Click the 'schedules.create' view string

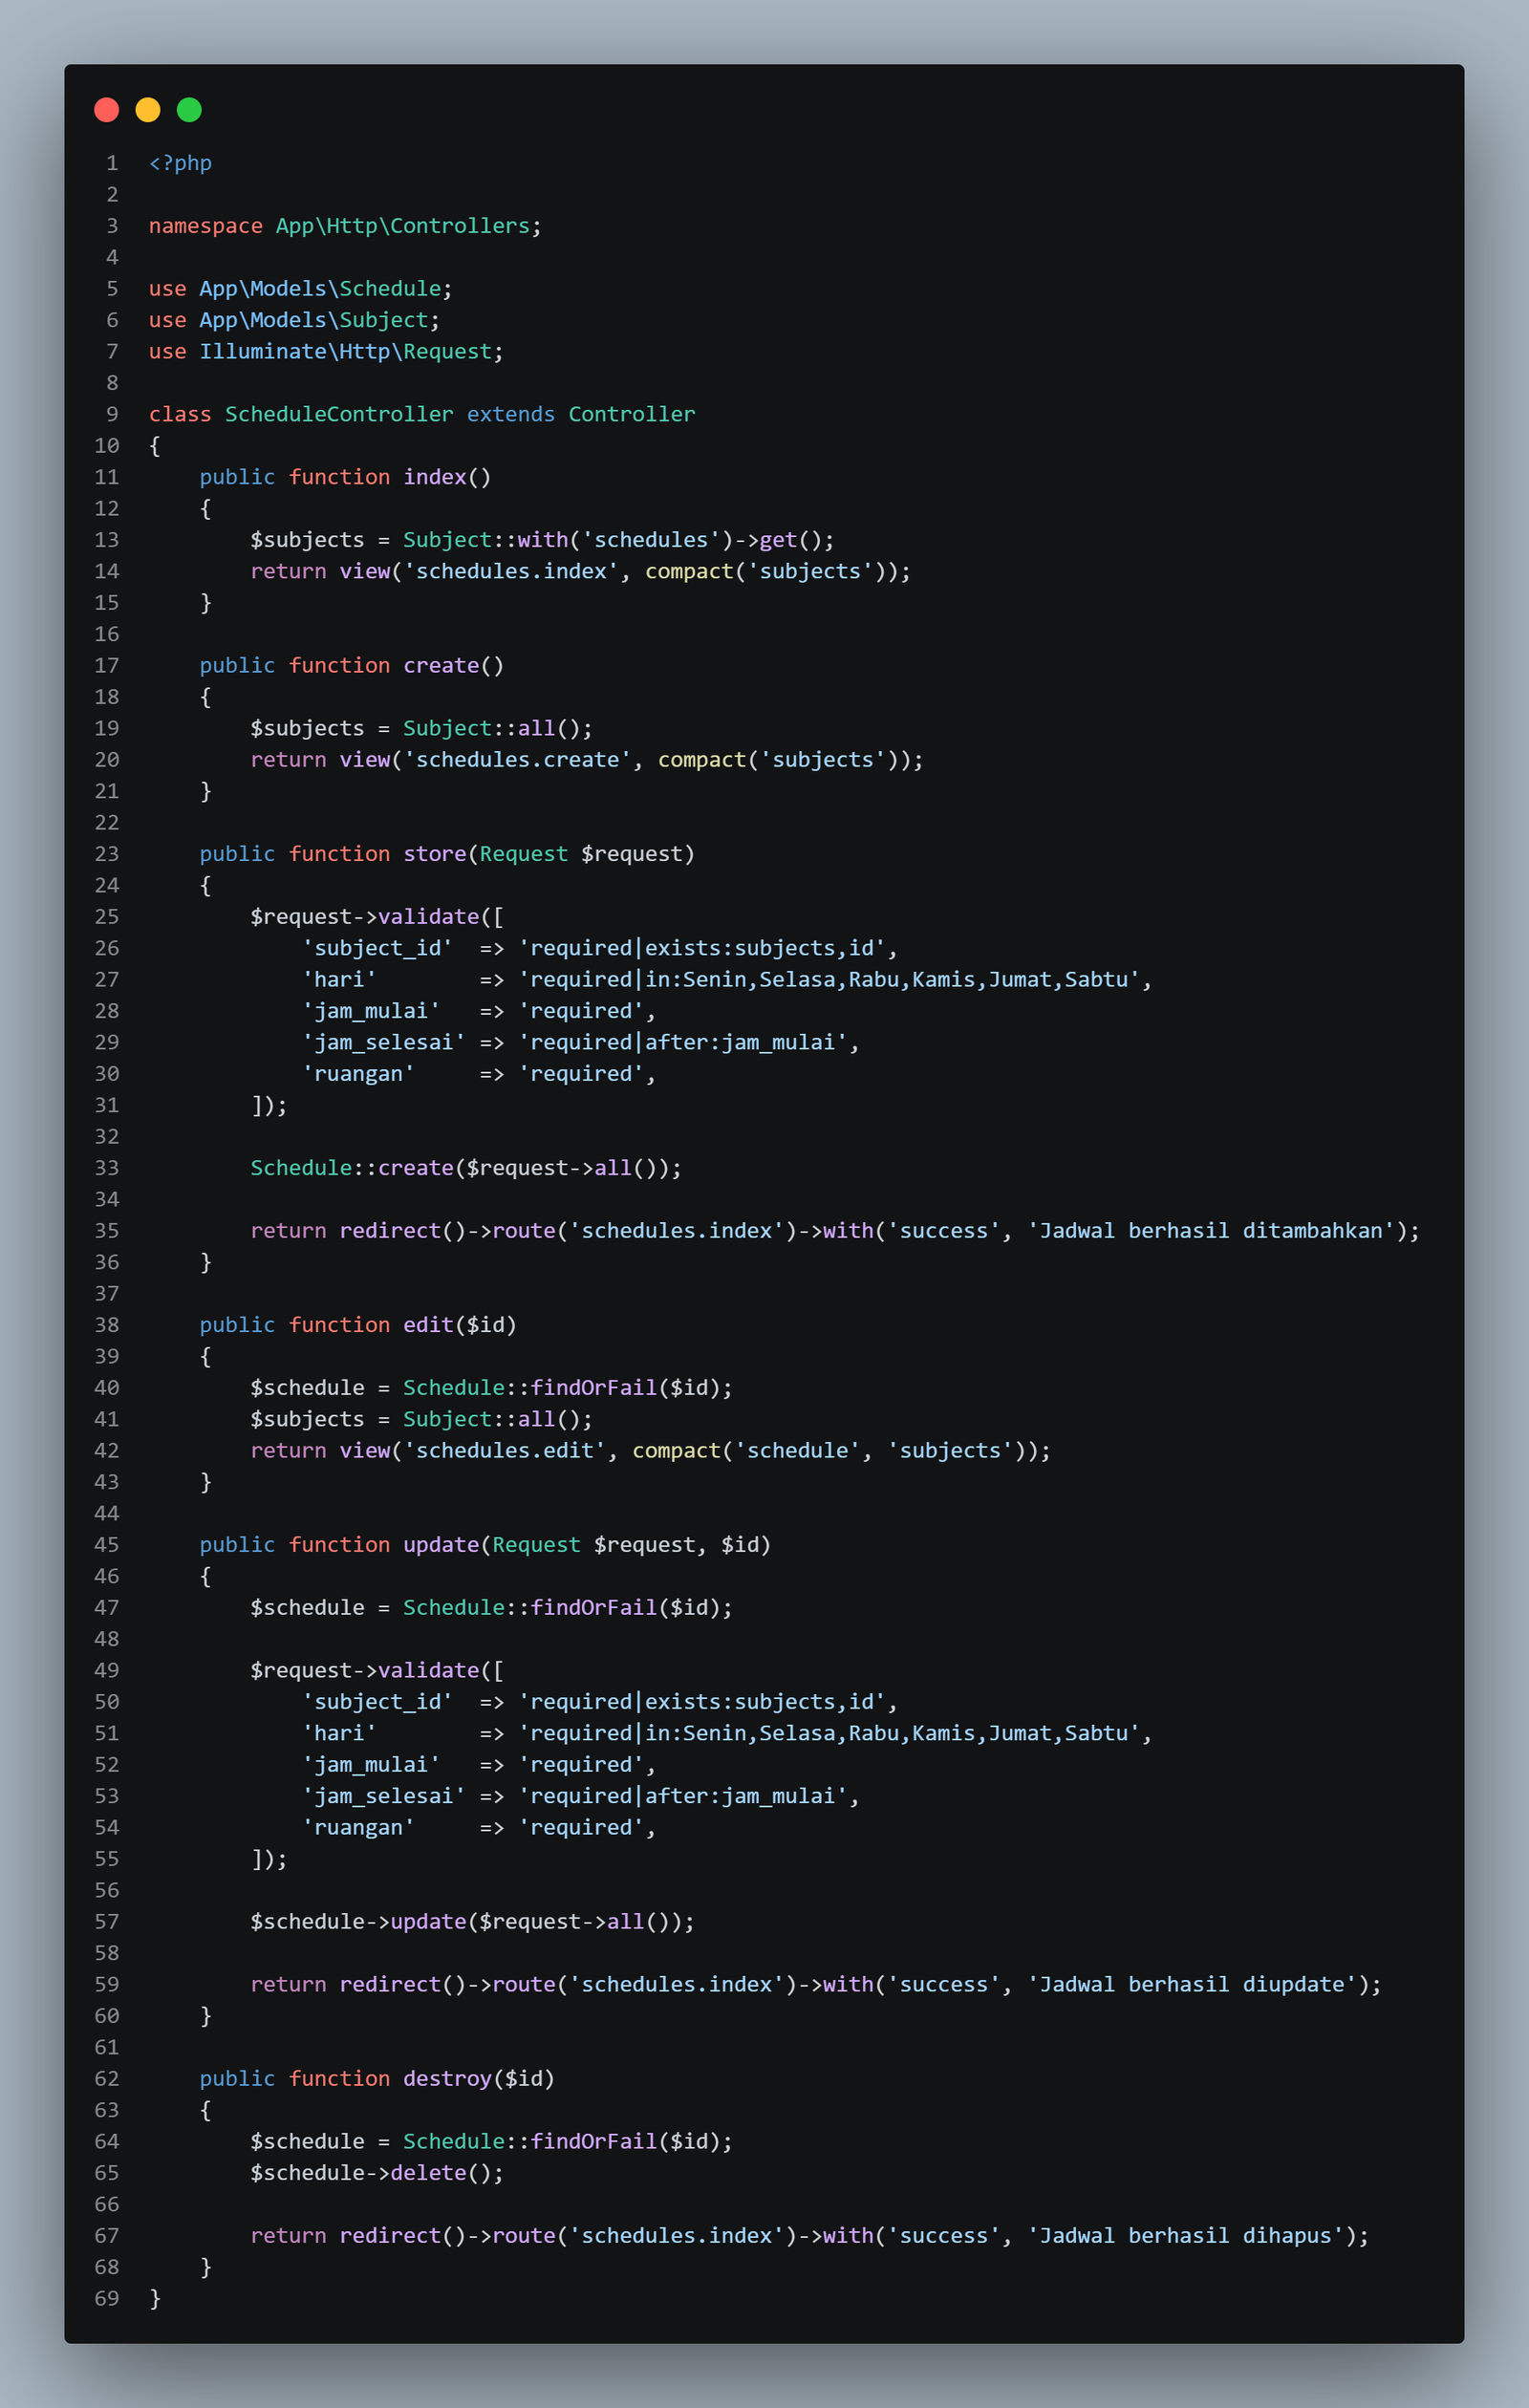point(517,760)
